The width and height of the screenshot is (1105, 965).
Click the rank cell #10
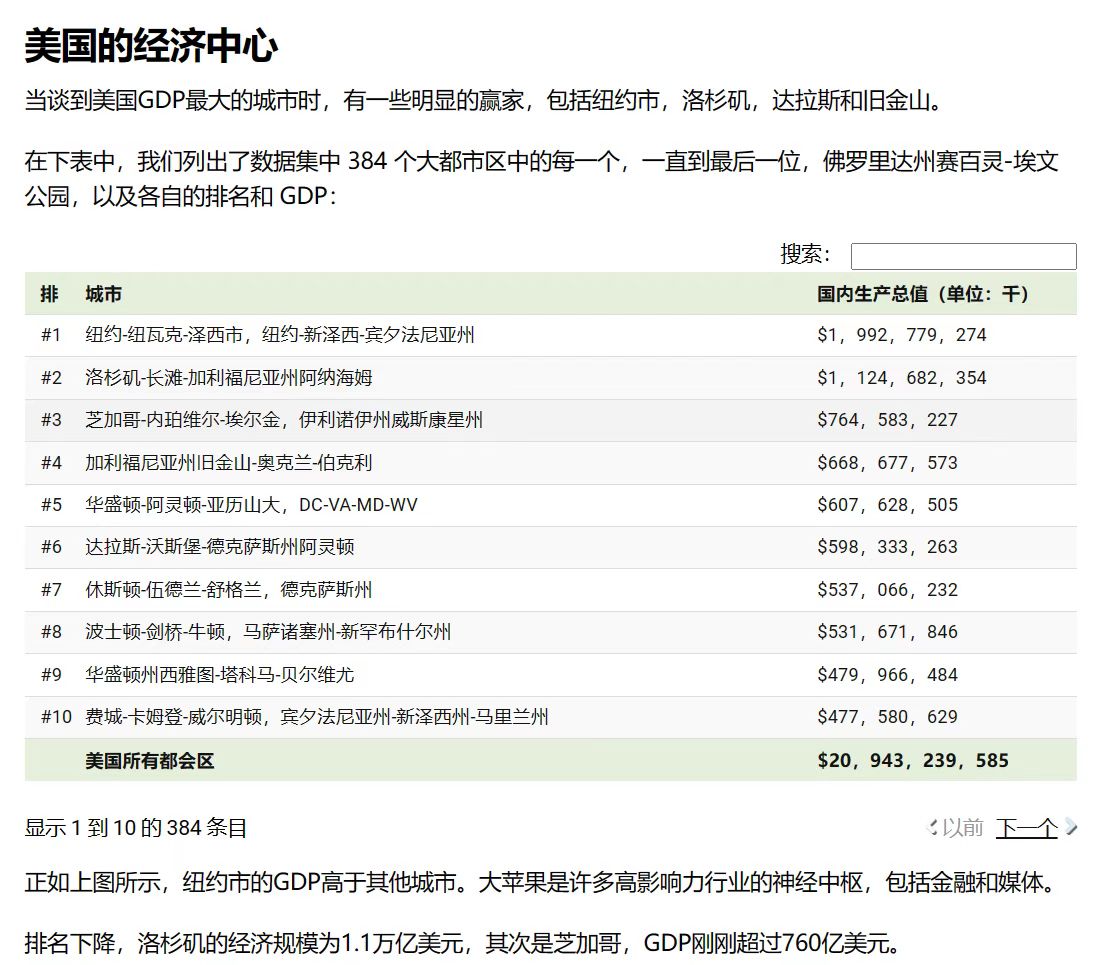56,717
